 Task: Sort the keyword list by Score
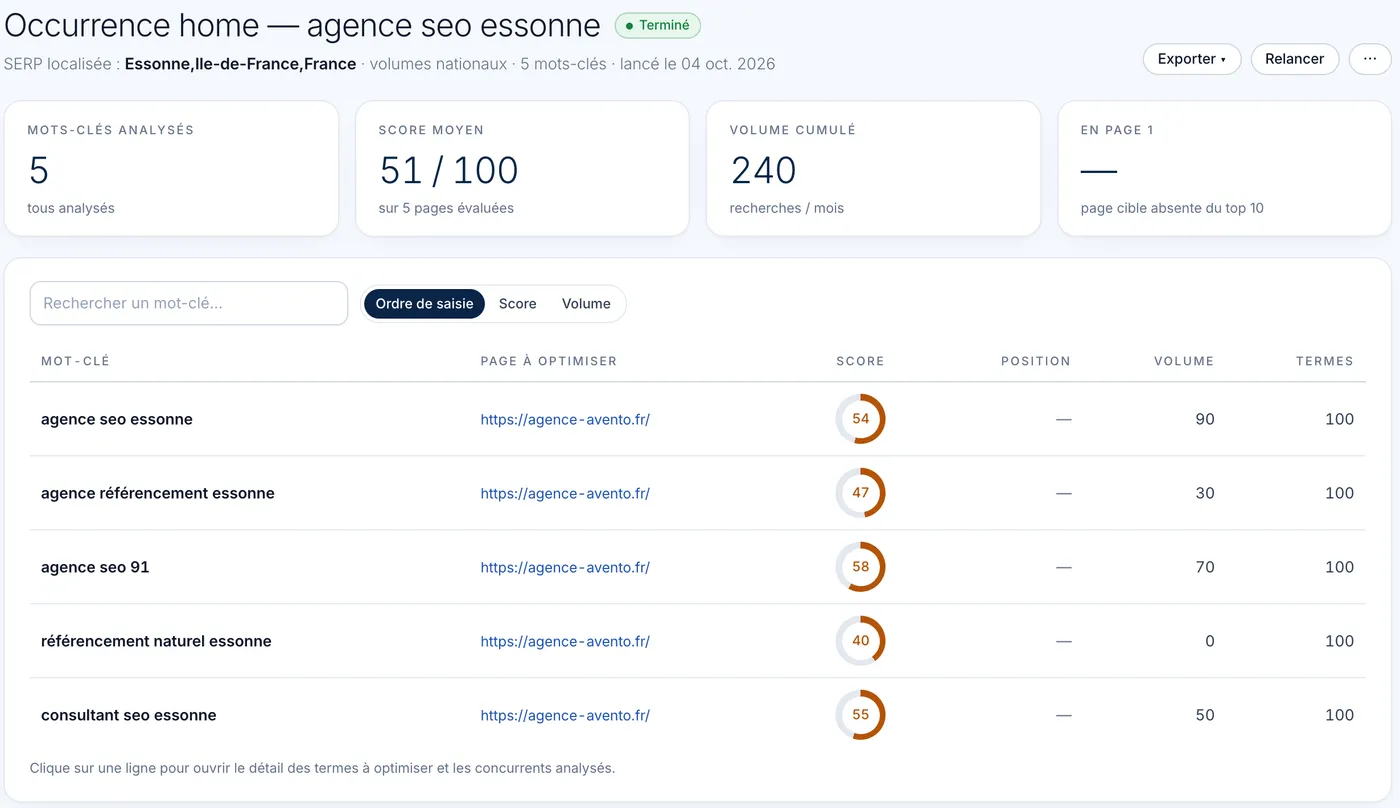click(x=518, y=304)
